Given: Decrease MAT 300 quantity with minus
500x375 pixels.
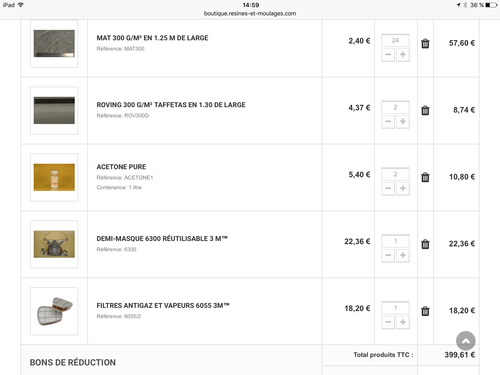Looking at the screenshot, I should (x=388, y=55).
